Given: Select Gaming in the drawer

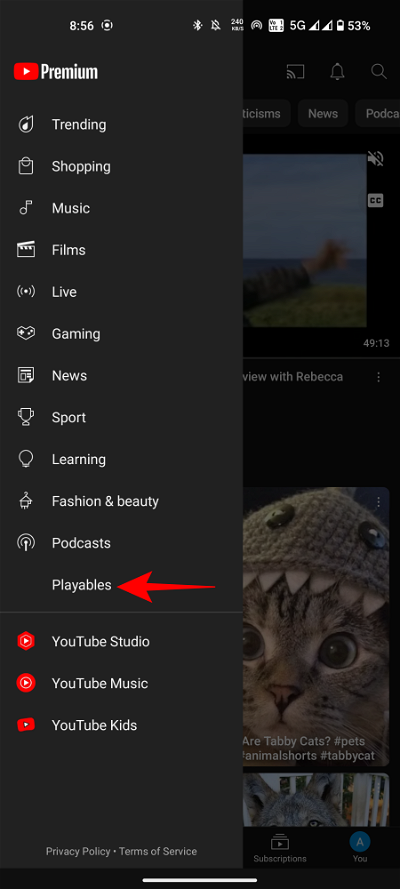Looking at the screenshot, I should click(76, 334).
